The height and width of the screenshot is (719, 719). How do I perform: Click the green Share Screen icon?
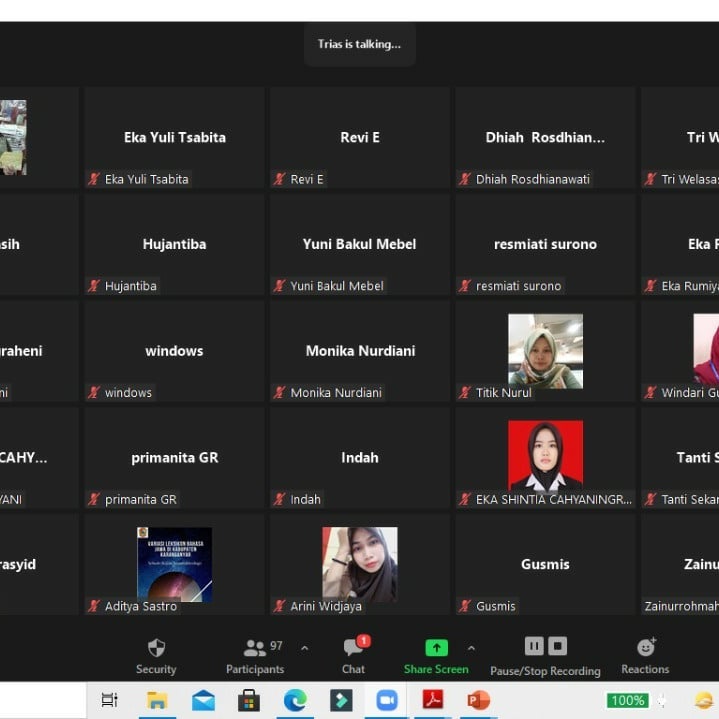pos(436,648)
